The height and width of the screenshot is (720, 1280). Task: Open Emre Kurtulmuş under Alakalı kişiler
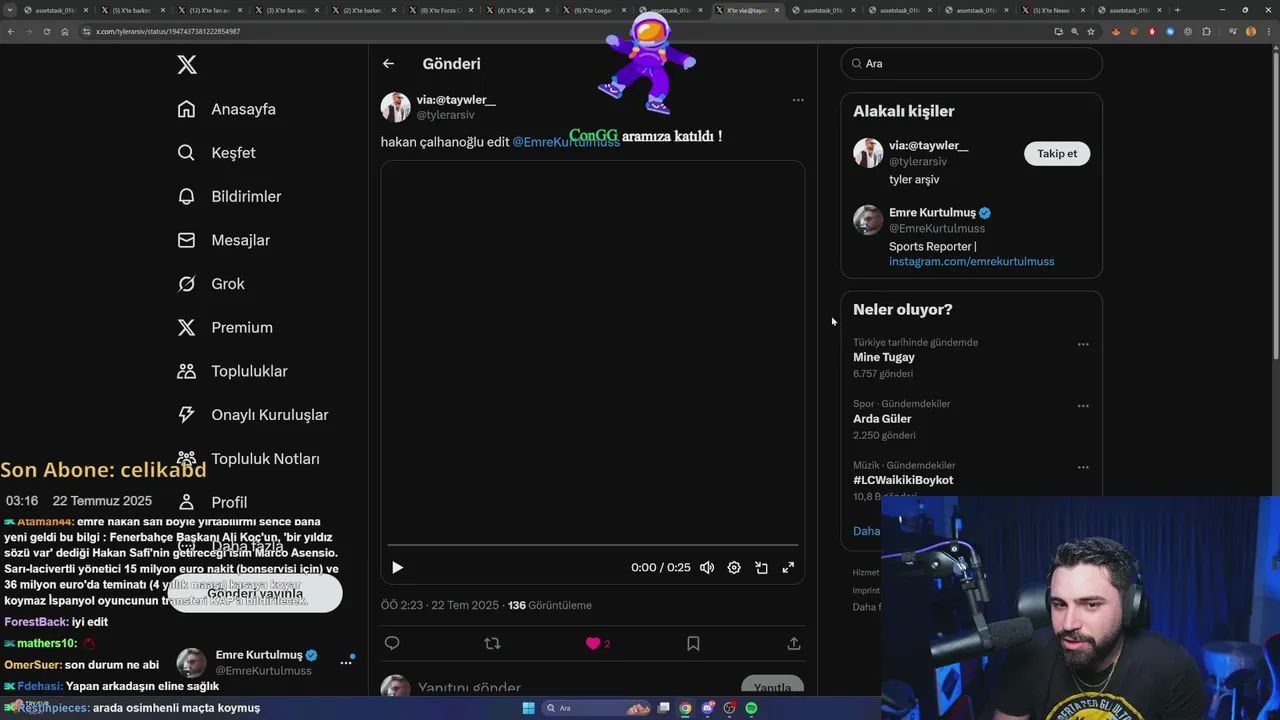(x=932, y=212)
